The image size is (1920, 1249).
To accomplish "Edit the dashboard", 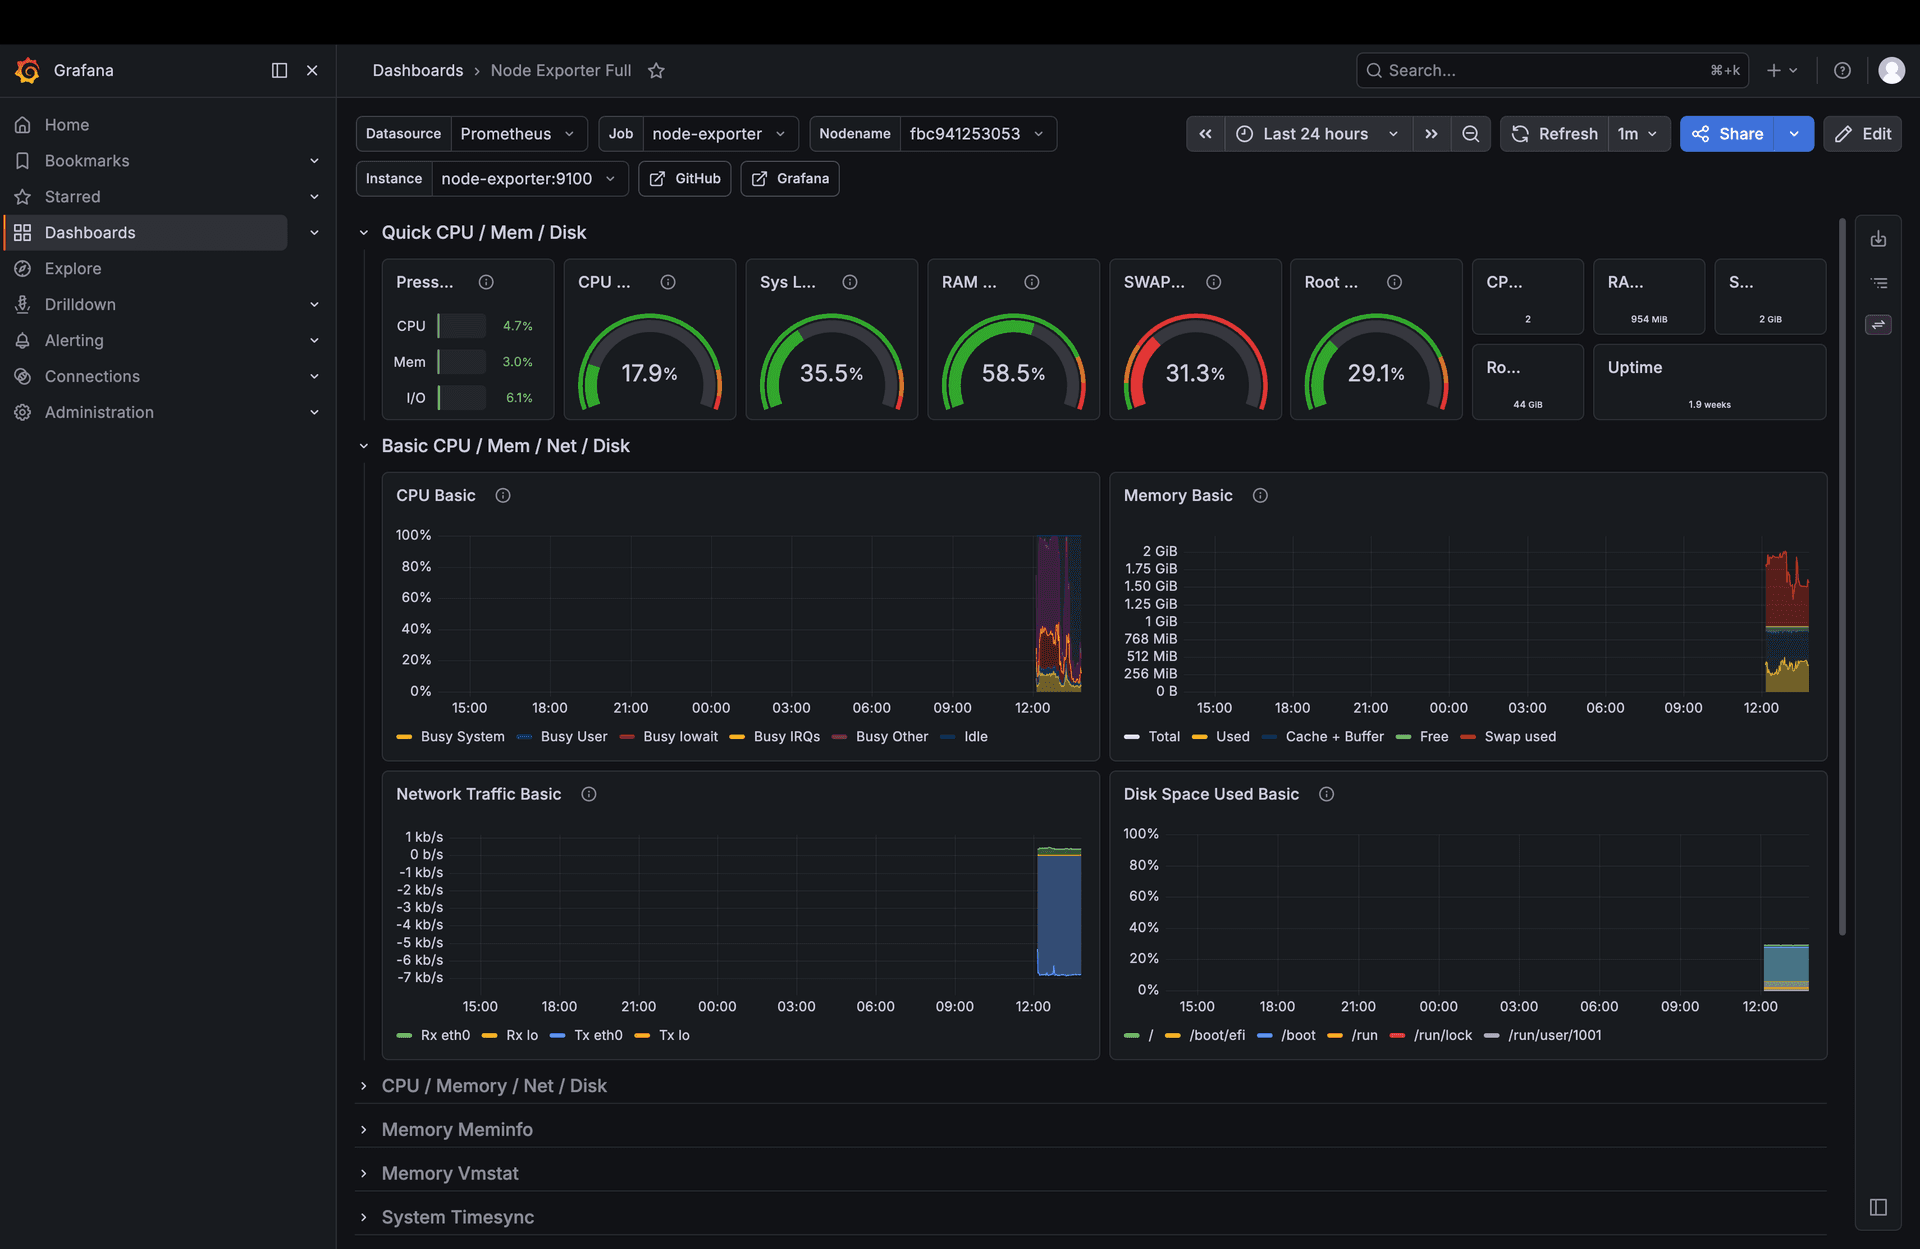I will [x=1862, y=134].
